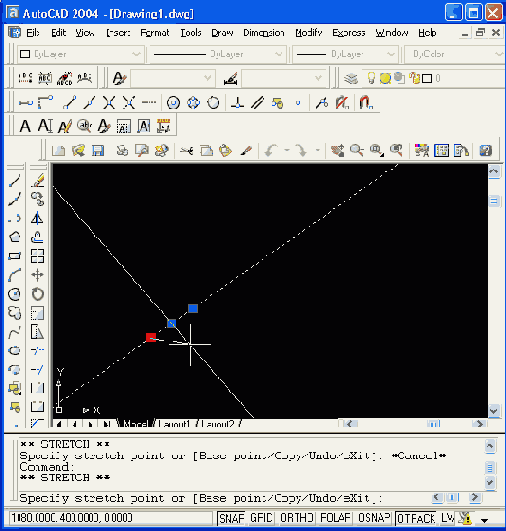Open the Modify menu
Viewport: 506px width, 531px height.
click(x=309, y=33)
